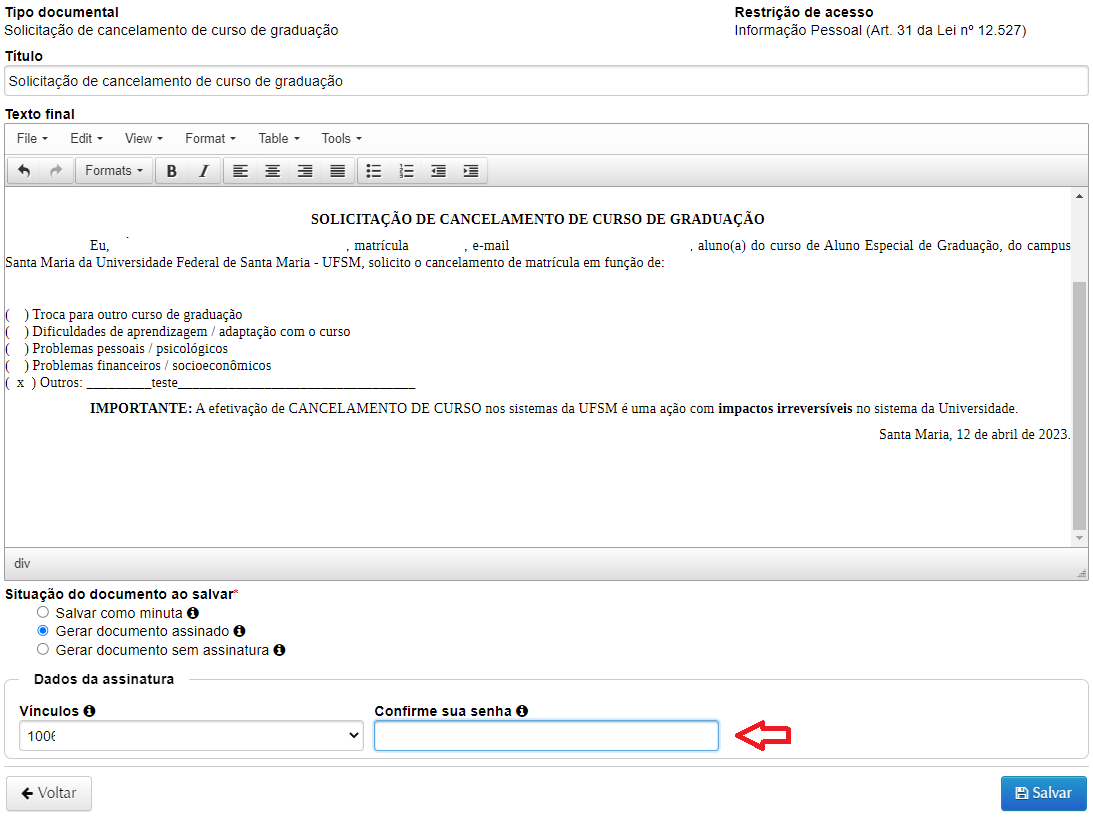This screenshot has width=1093, height=822.
Task: Insert a bullet list
Action: click(x=374, y=171)
